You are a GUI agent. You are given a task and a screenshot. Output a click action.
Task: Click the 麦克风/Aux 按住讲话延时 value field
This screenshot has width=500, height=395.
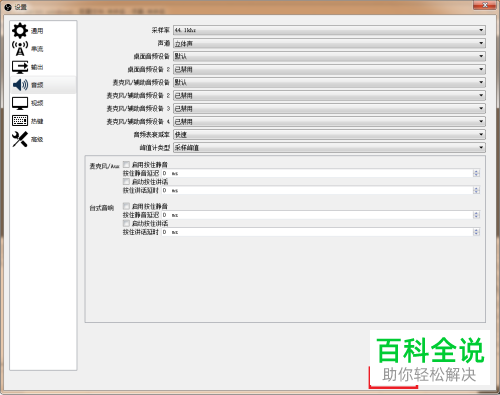pos(321,190)
